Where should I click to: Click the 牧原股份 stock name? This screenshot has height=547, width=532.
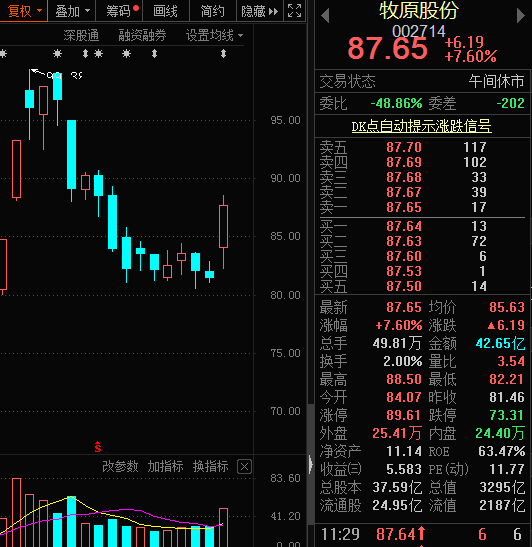pos(419,10)
